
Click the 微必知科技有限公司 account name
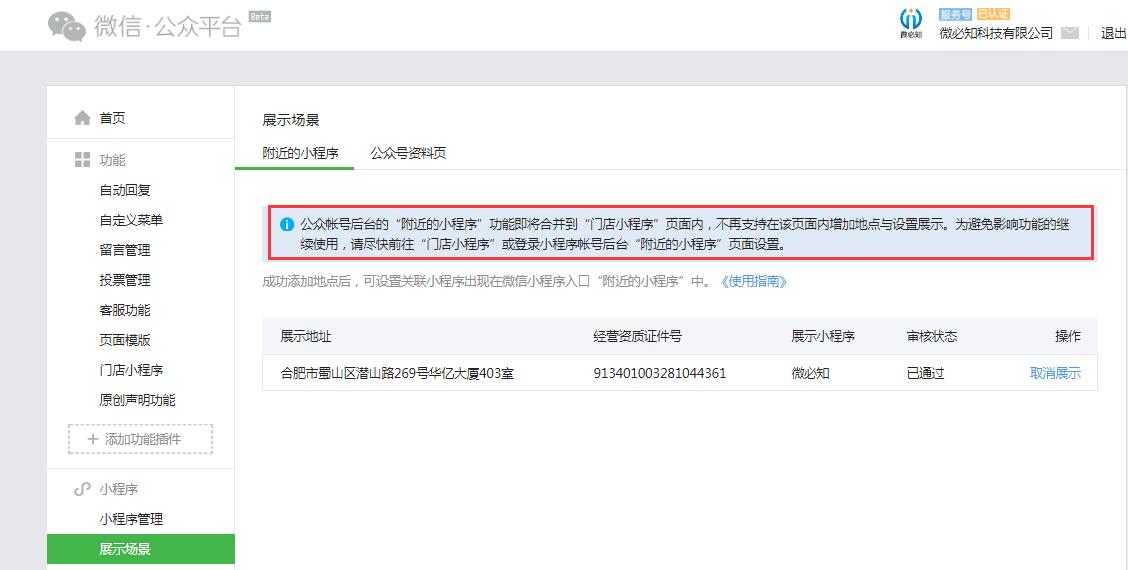[996, 33]
